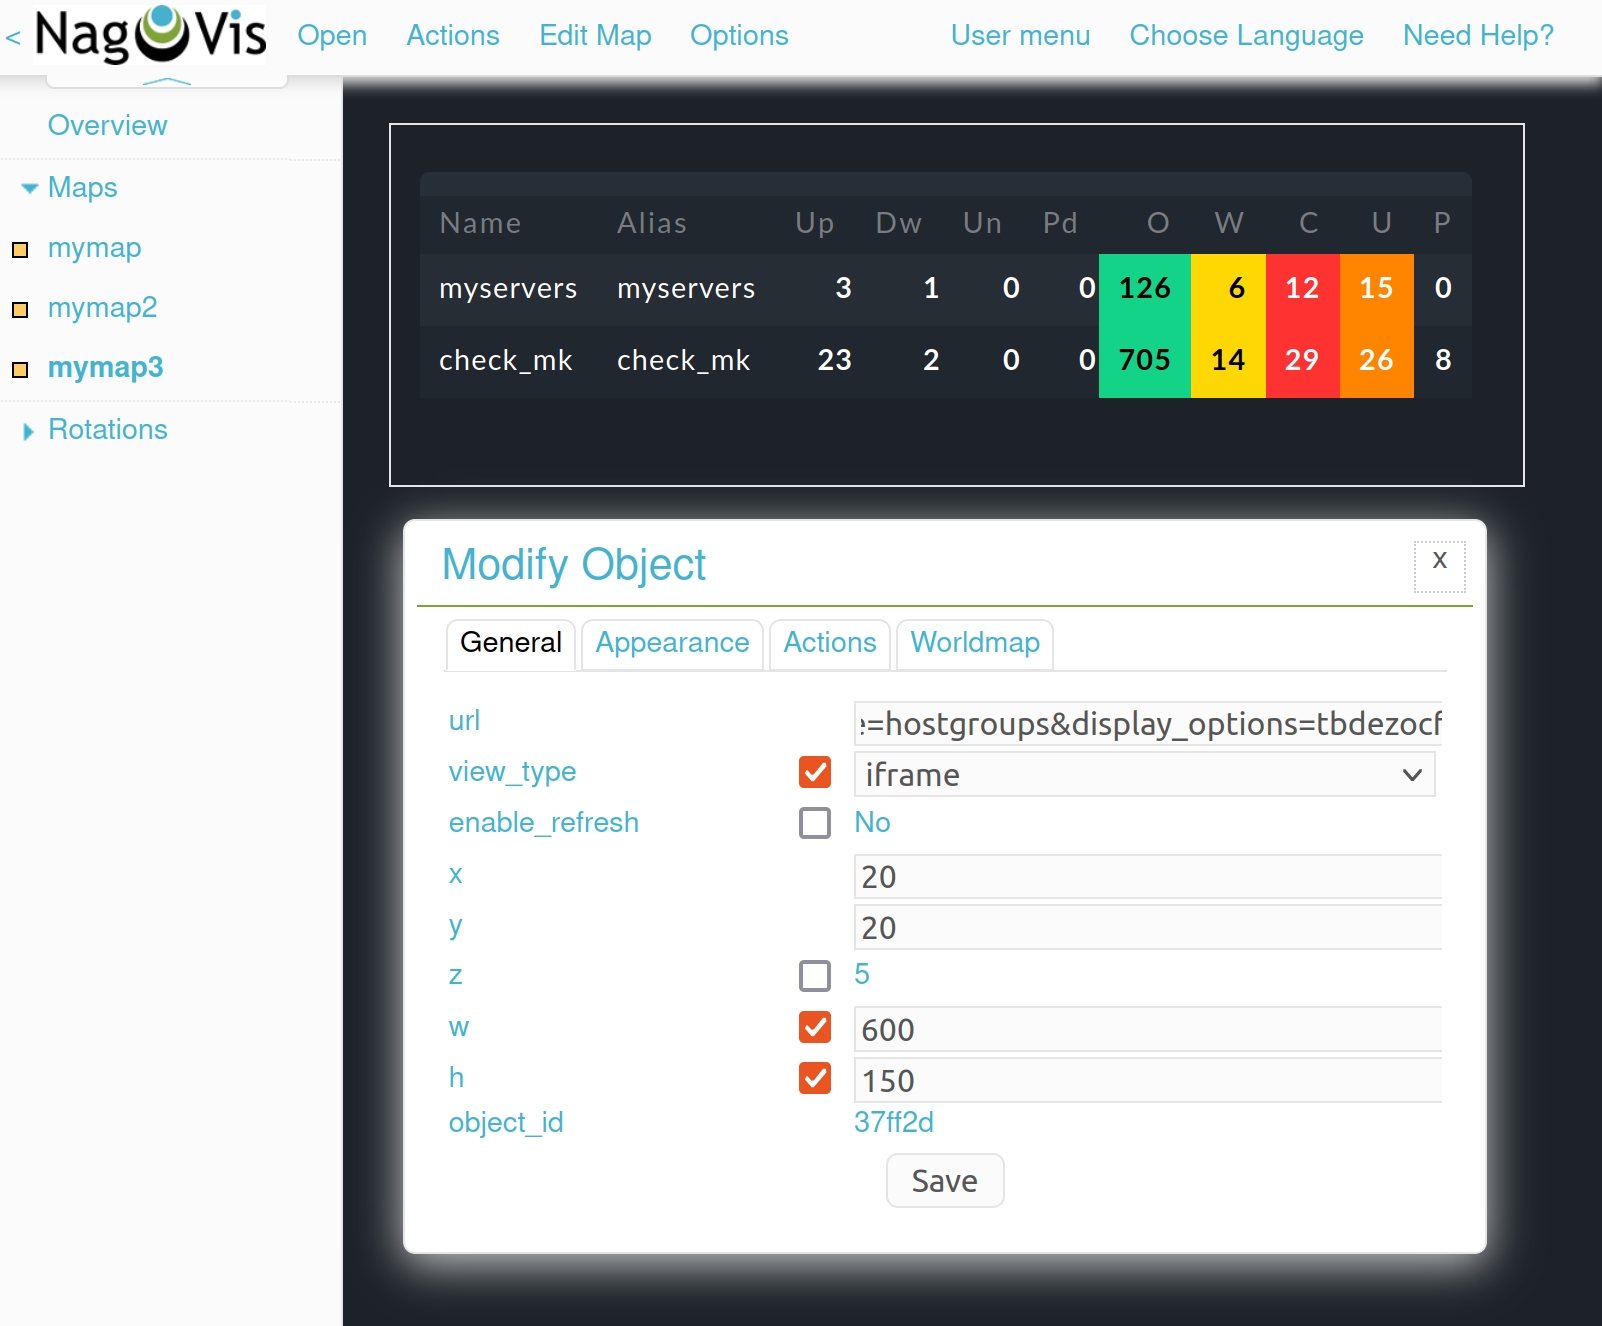This screenshot has width=1602, height=1326.
Task: Switch to the Worldmap tab
Action: pyautogui.click(x=975, y=643)
